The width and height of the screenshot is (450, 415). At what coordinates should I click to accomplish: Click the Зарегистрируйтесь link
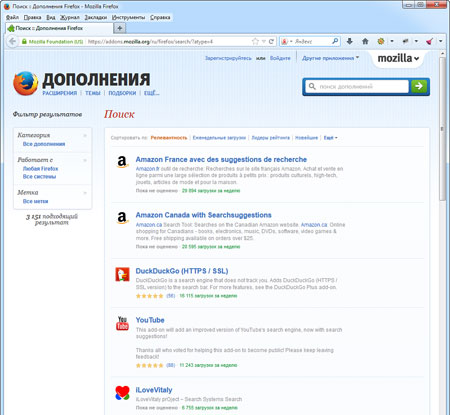pos(228,58)
